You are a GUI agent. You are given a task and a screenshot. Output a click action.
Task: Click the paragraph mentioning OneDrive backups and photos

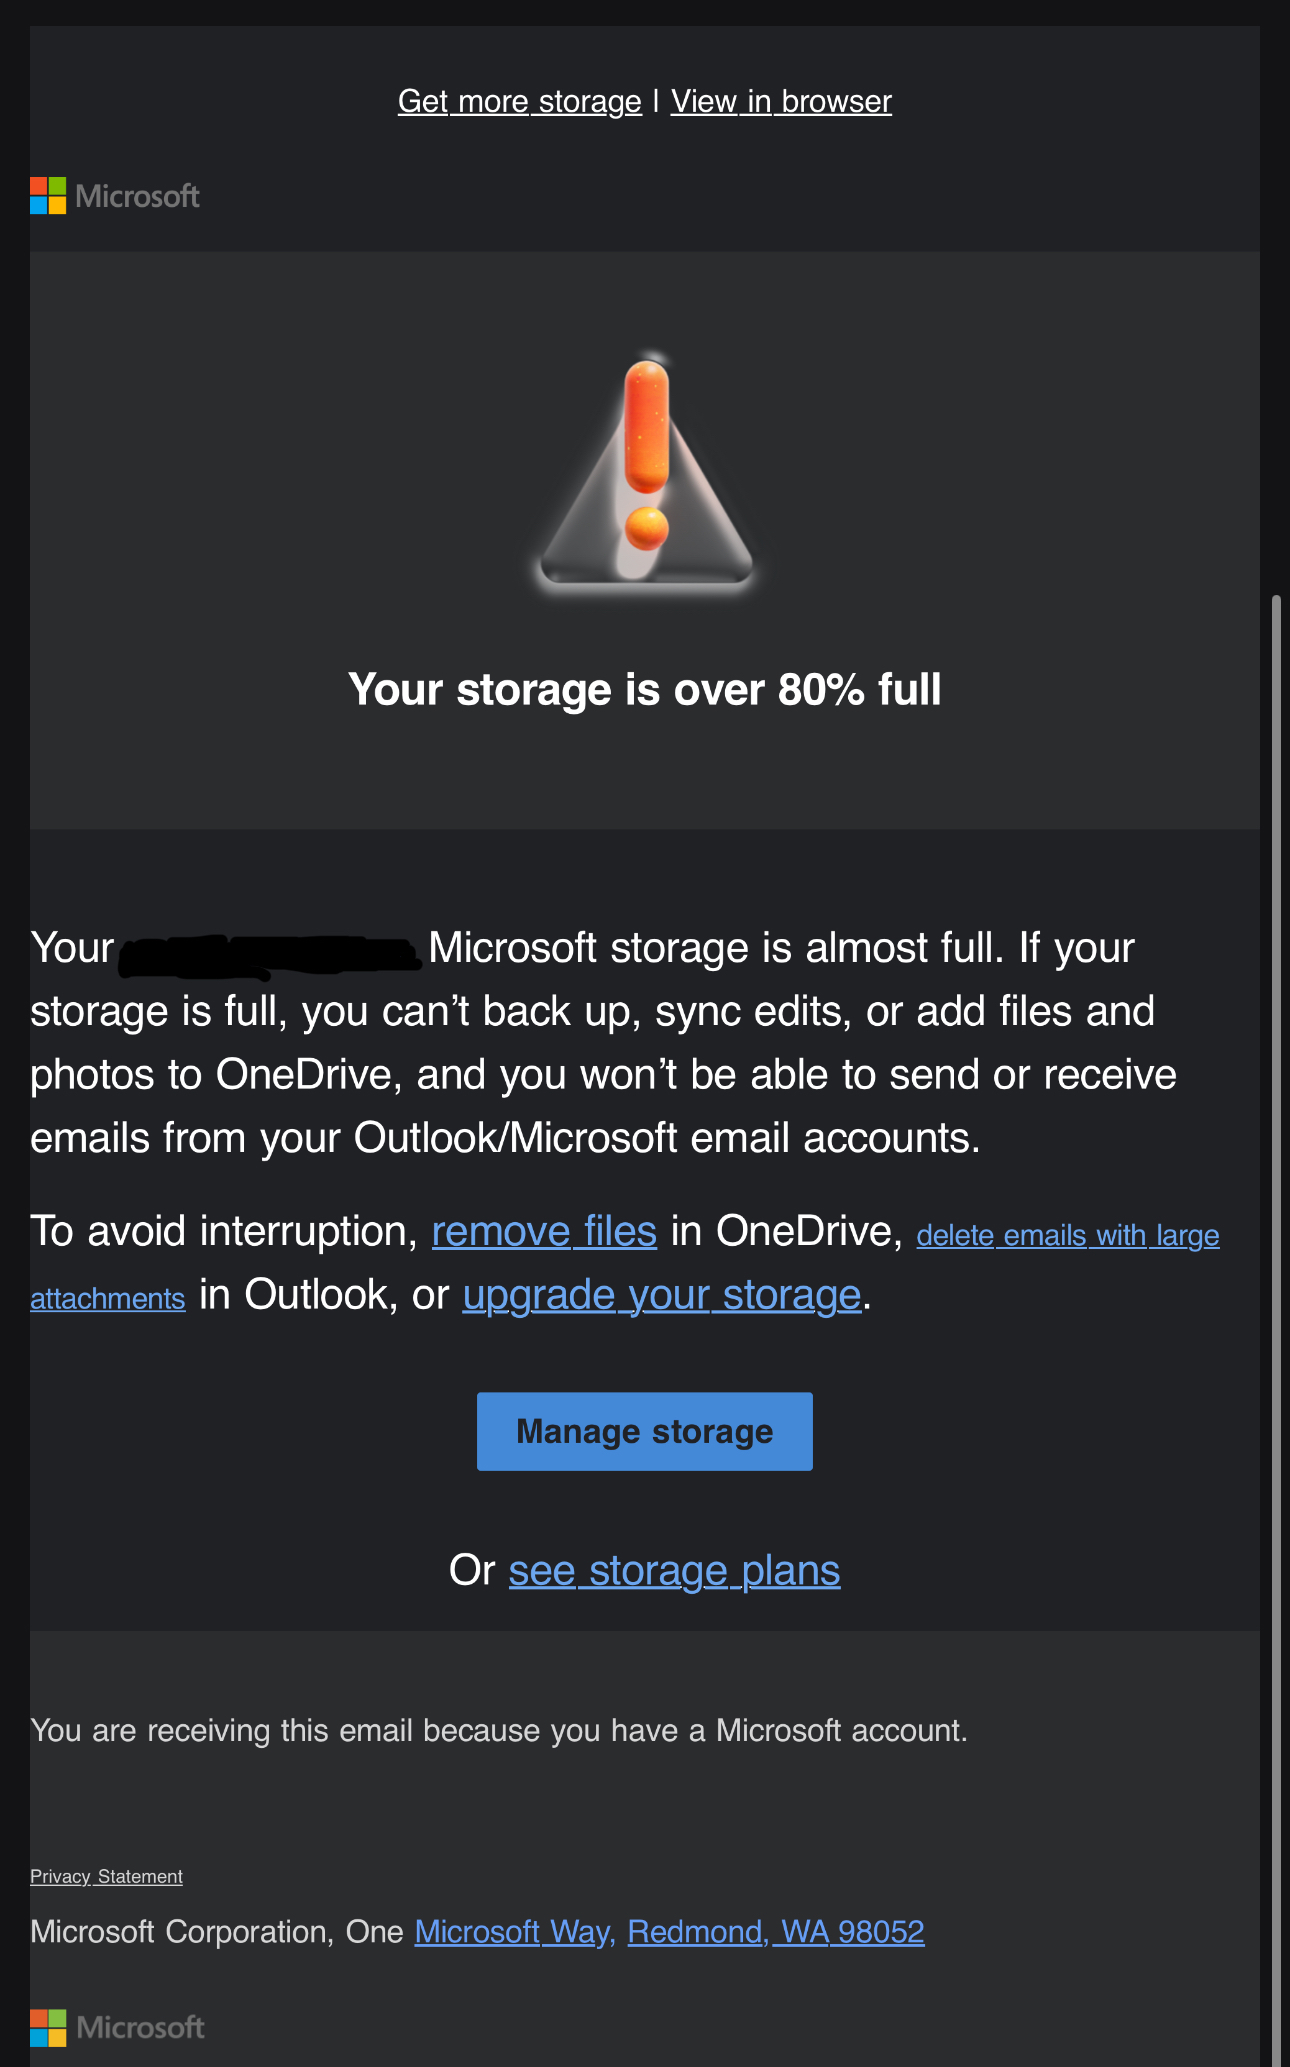tap(603, 1043)
